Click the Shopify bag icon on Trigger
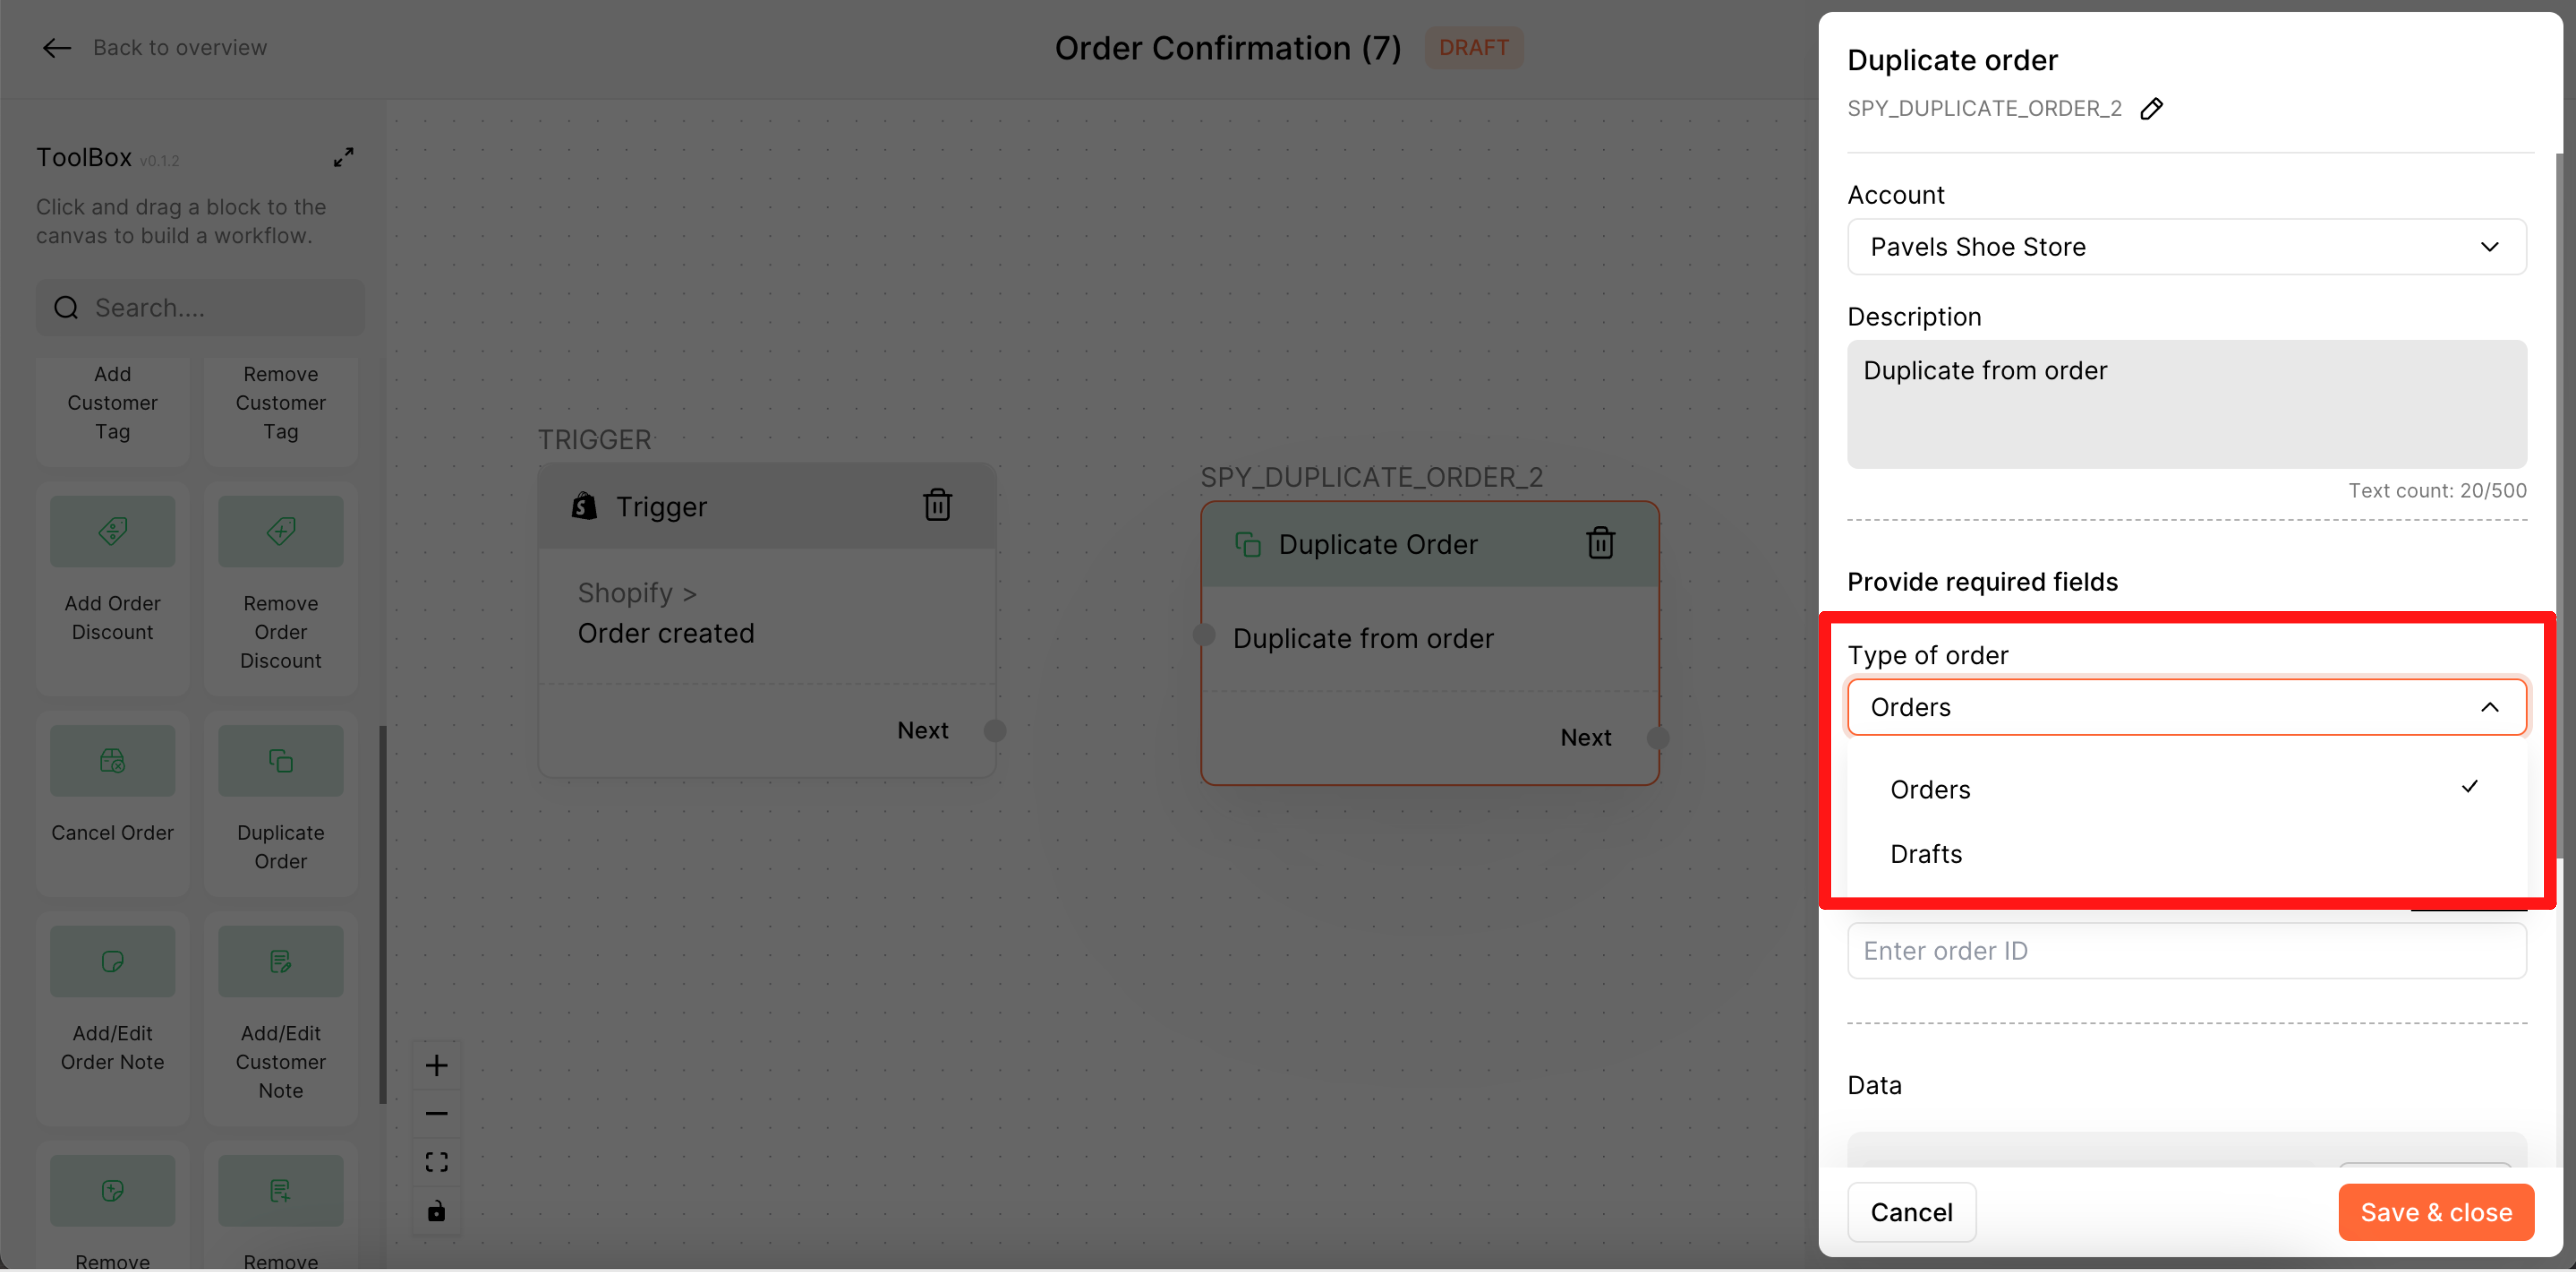This screenshot has height=1272, width=2576. (x=584, y=506)
